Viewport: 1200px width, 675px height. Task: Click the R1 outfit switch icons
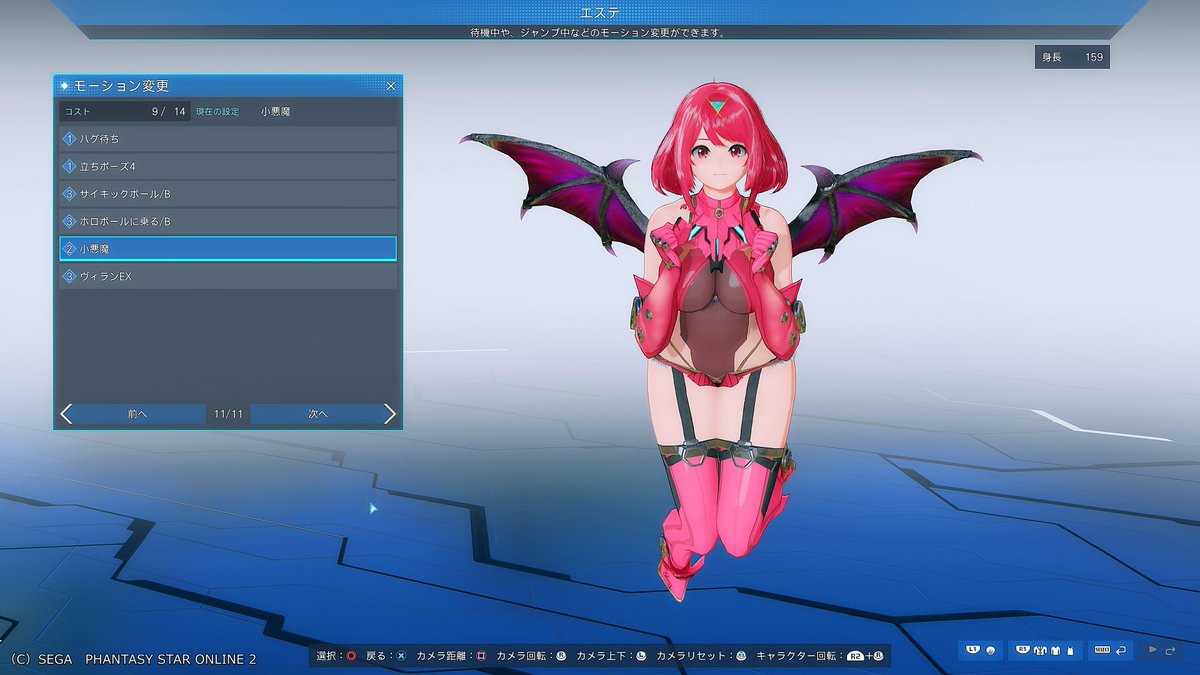tap(1044, 650)
